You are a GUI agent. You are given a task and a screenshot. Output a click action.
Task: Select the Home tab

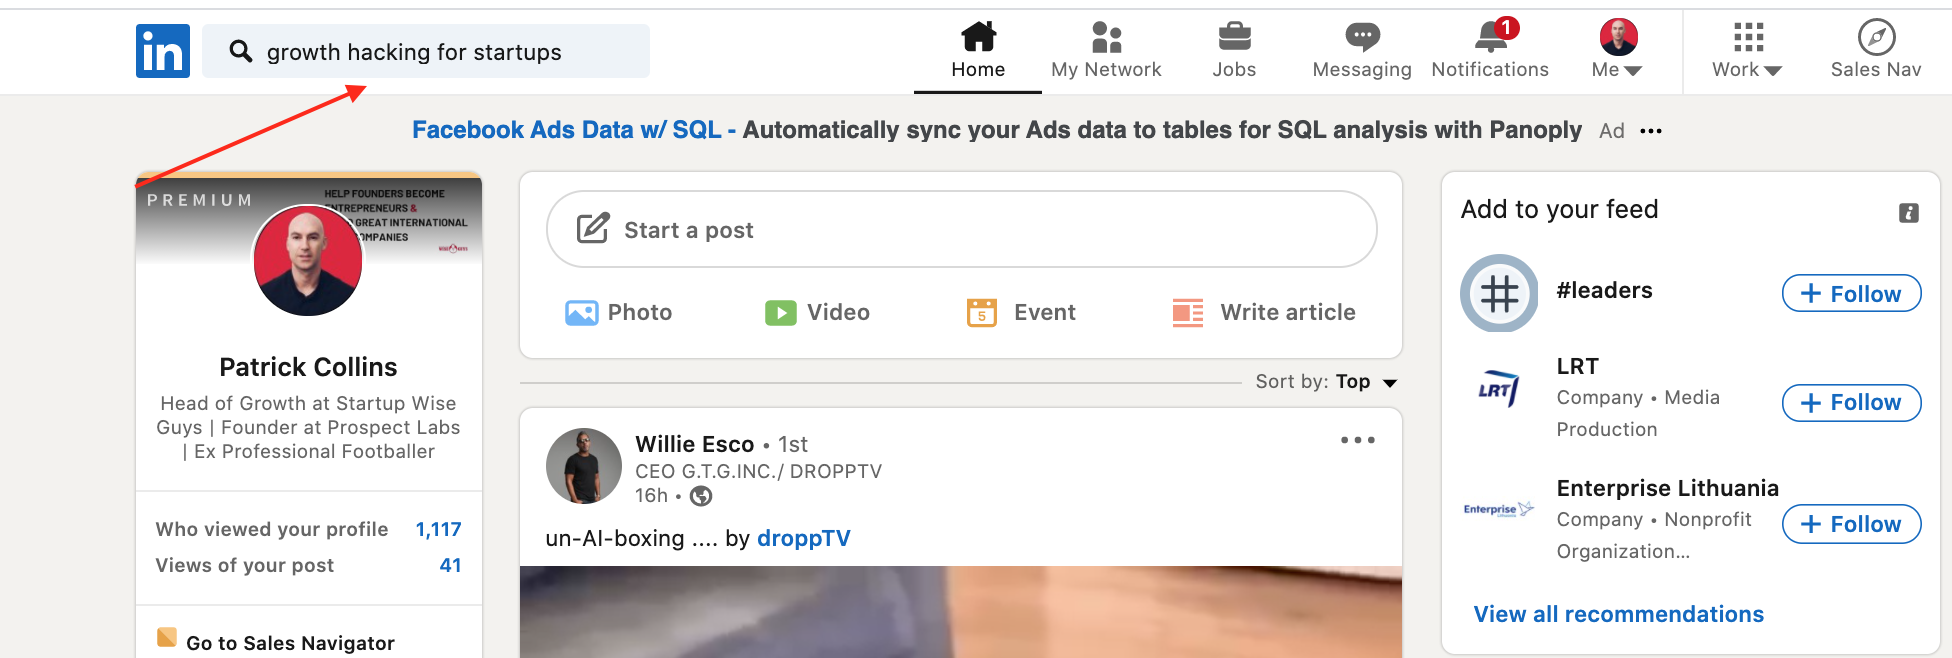click(x=978, y=51)
